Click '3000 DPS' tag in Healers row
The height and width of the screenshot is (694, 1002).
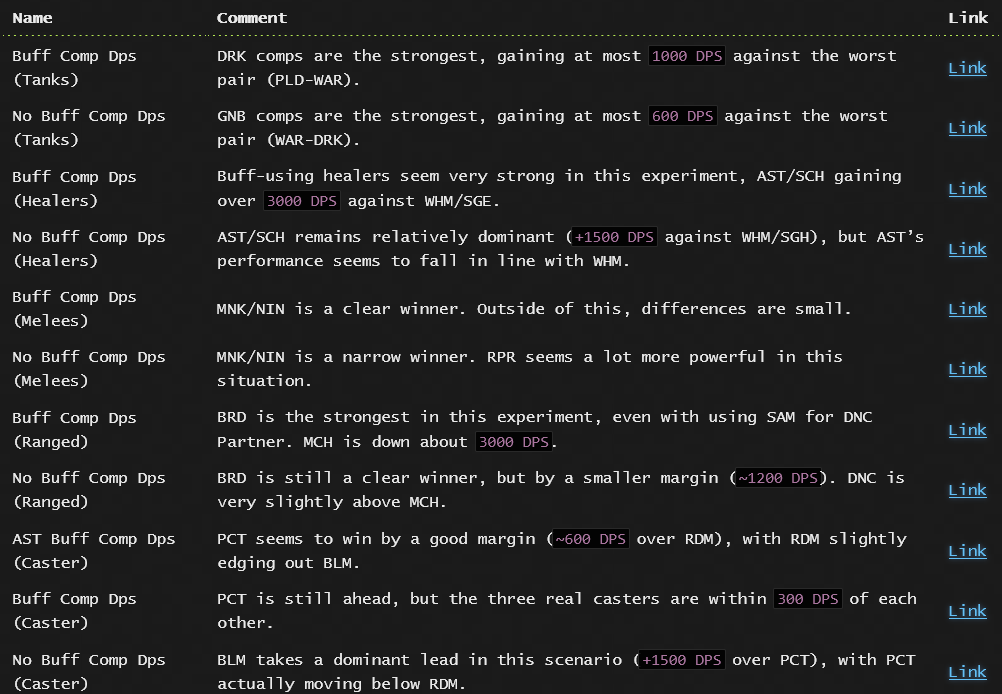(x=302, y=201)
